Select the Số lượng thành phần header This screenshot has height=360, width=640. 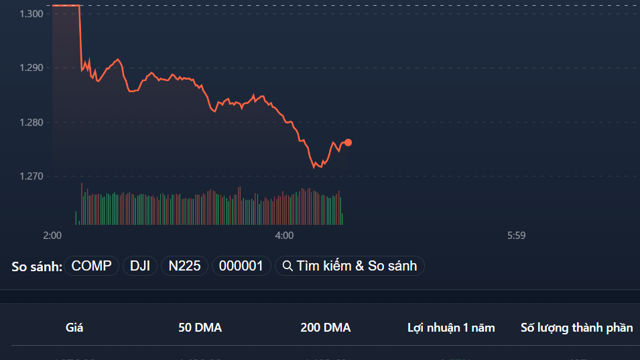(577, 328)
